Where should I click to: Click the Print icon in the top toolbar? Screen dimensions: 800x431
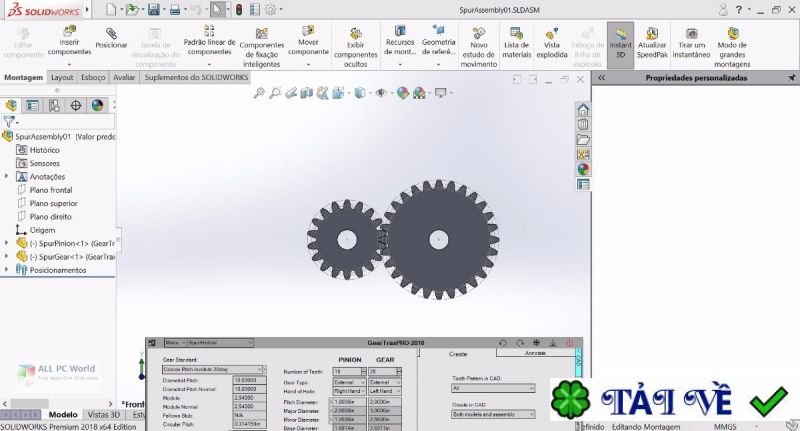(174, 9)
